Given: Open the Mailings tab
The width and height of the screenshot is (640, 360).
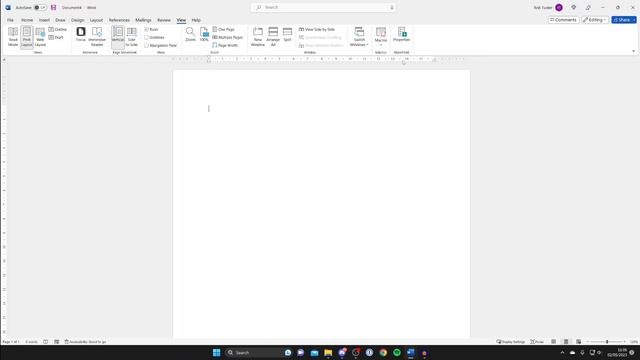Looking at the screenshot, I should pos(143,20).
